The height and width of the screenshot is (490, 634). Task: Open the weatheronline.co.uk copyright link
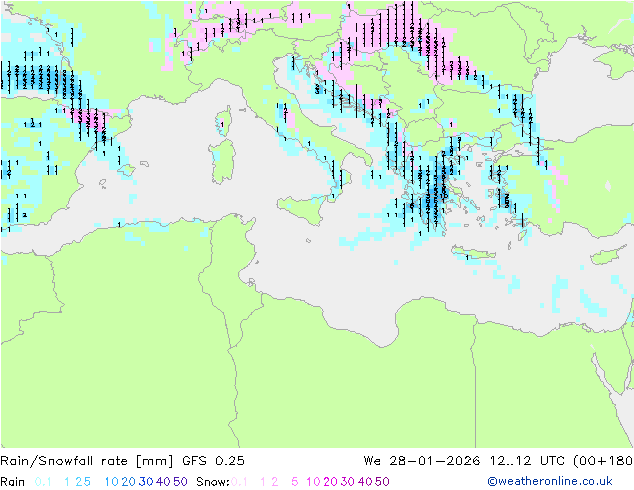pos(550,481)
